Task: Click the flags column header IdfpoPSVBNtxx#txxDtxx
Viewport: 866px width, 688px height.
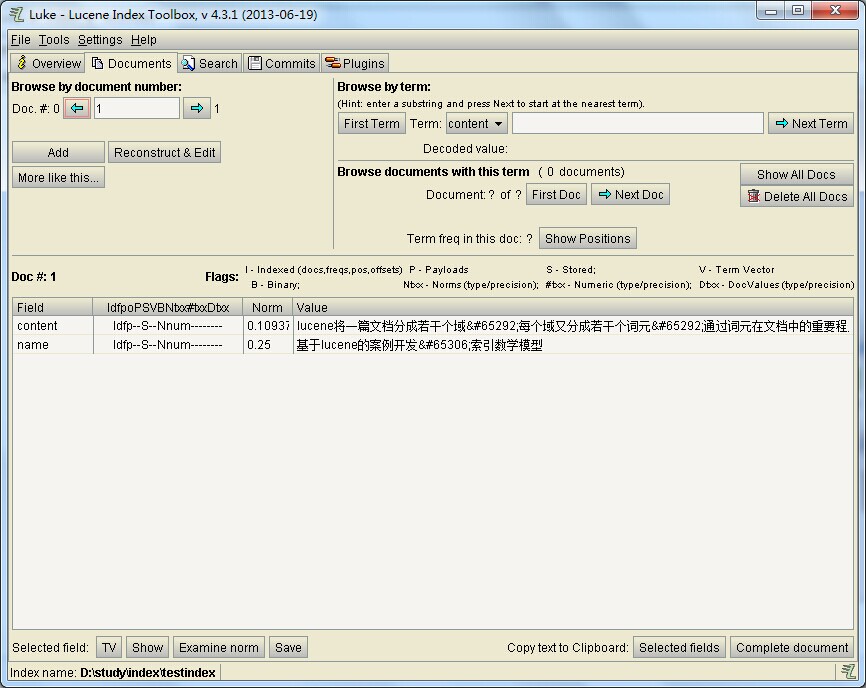Action: coord(168,308)
